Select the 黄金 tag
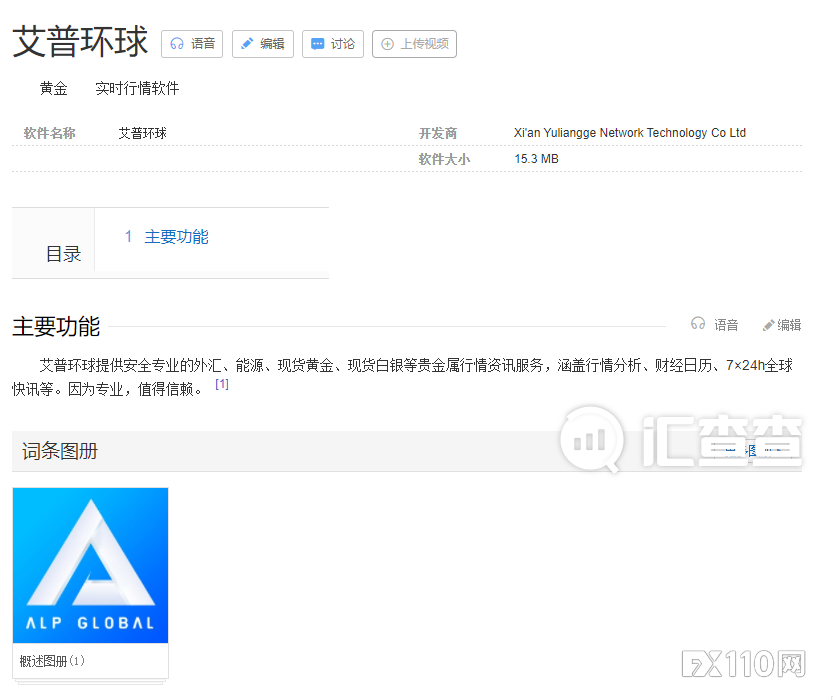The height and width of the screenshot is (700, 833). tap(53, 88)
